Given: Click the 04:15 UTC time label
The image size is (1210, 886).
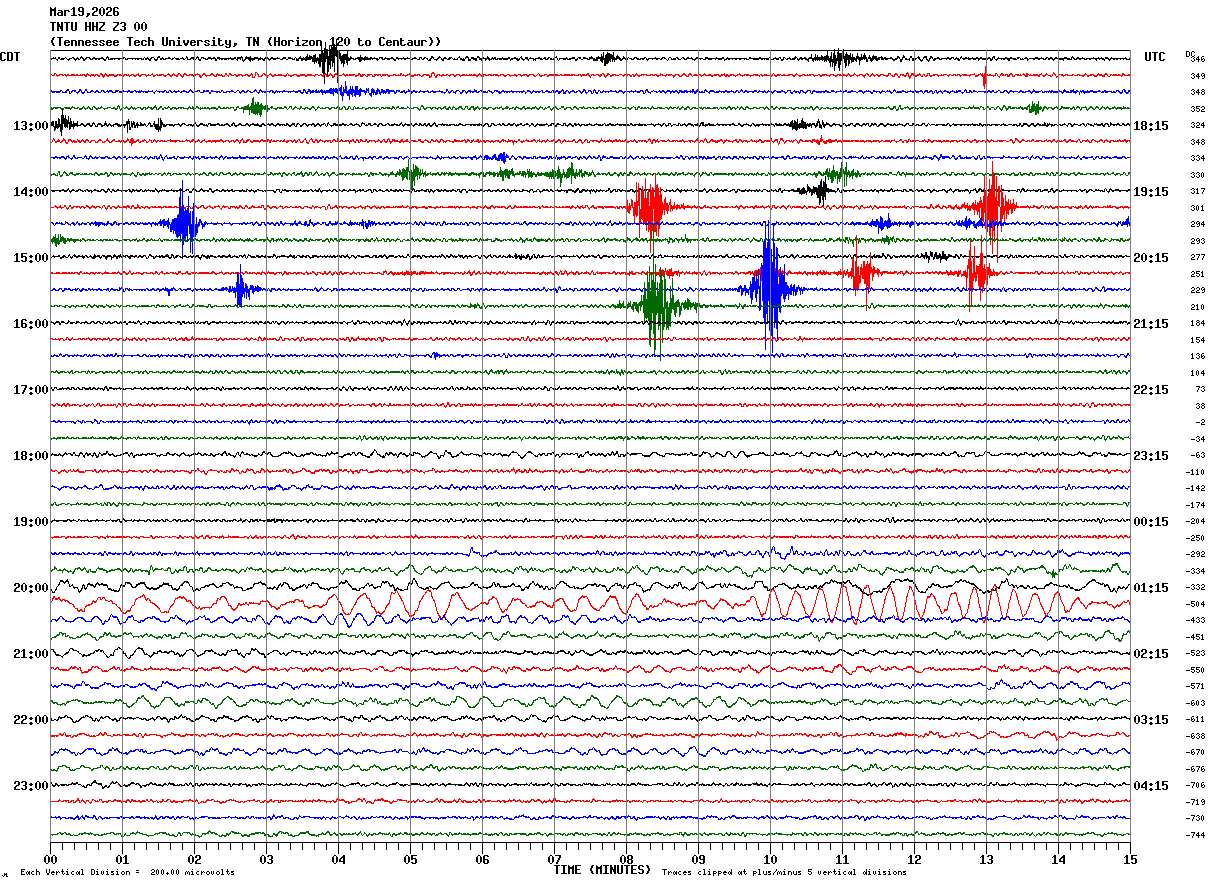Looking at the screenshot, I should point(1152,786).
